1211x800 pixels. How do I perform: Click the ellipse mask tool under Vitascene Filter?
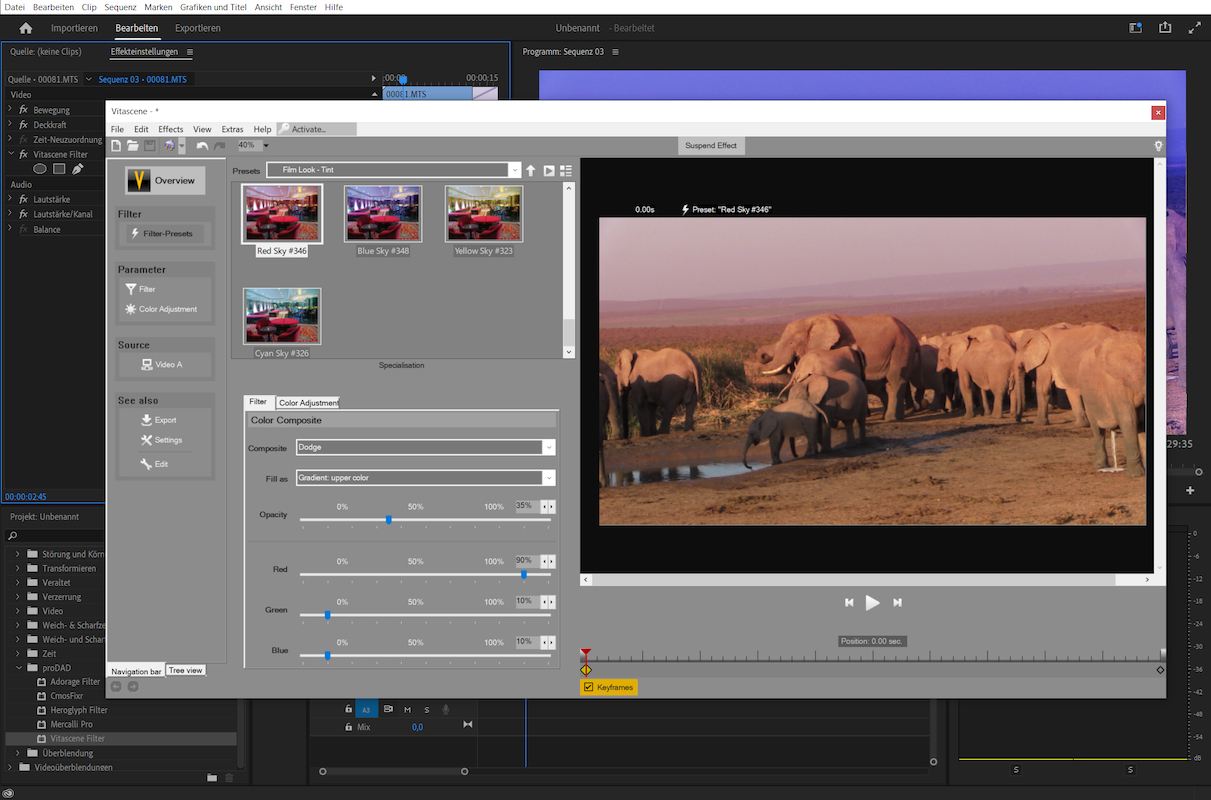[x=40, y=169]
